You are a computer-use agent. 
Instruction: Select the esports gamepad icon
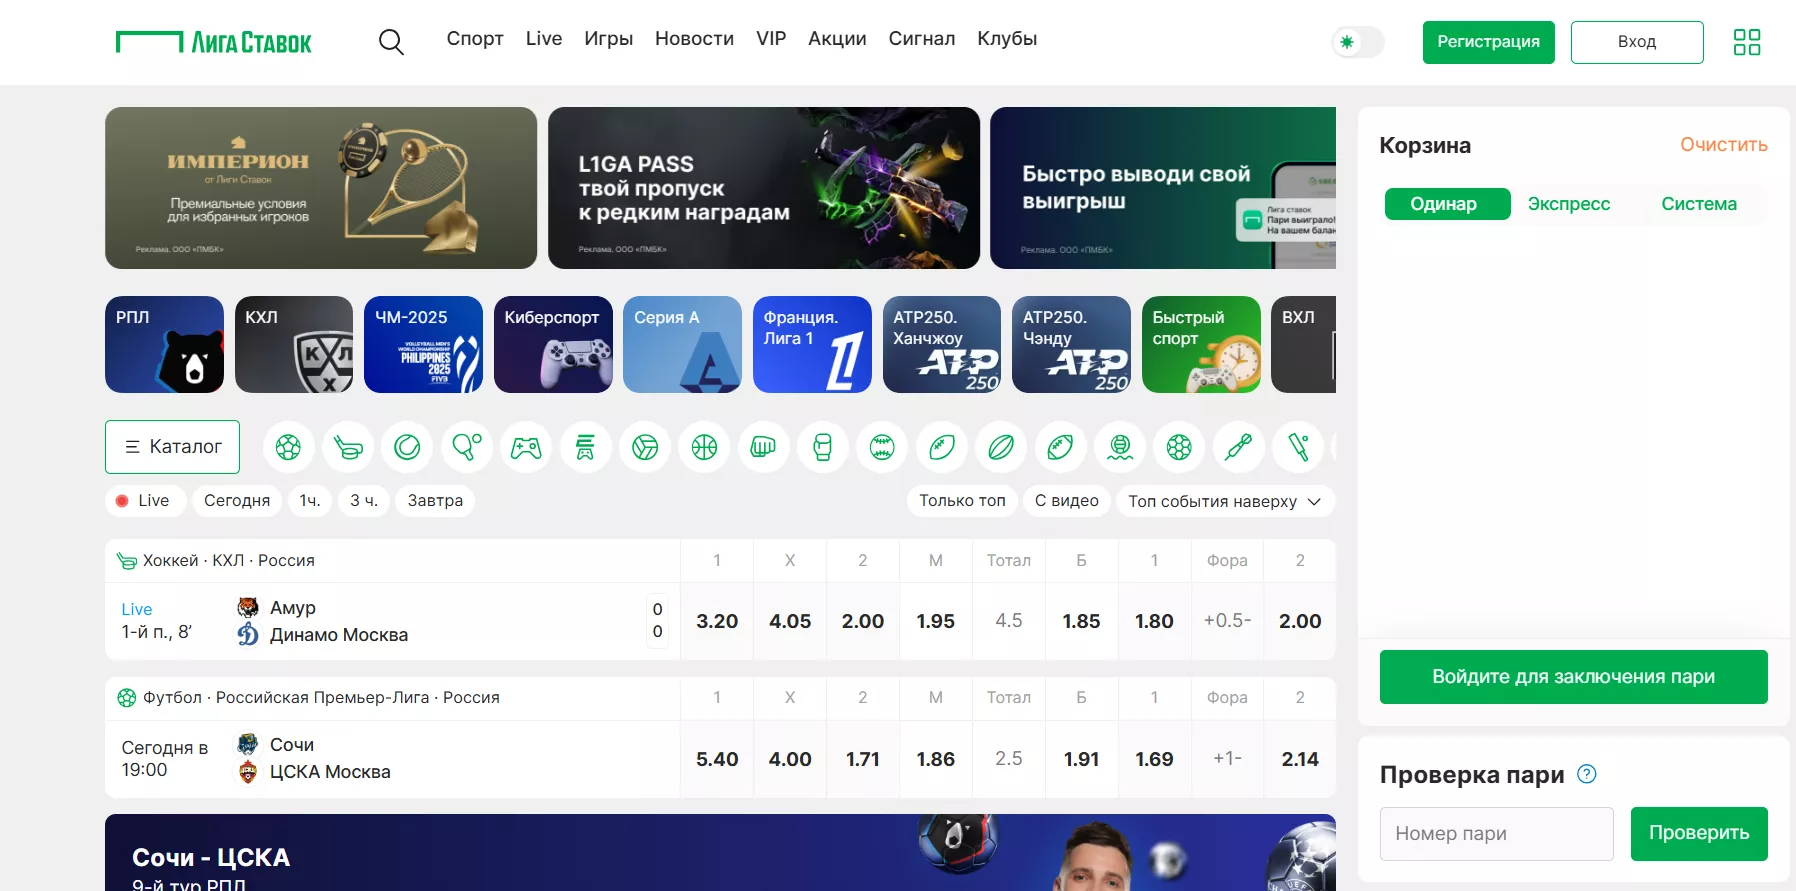click(526, 447)
